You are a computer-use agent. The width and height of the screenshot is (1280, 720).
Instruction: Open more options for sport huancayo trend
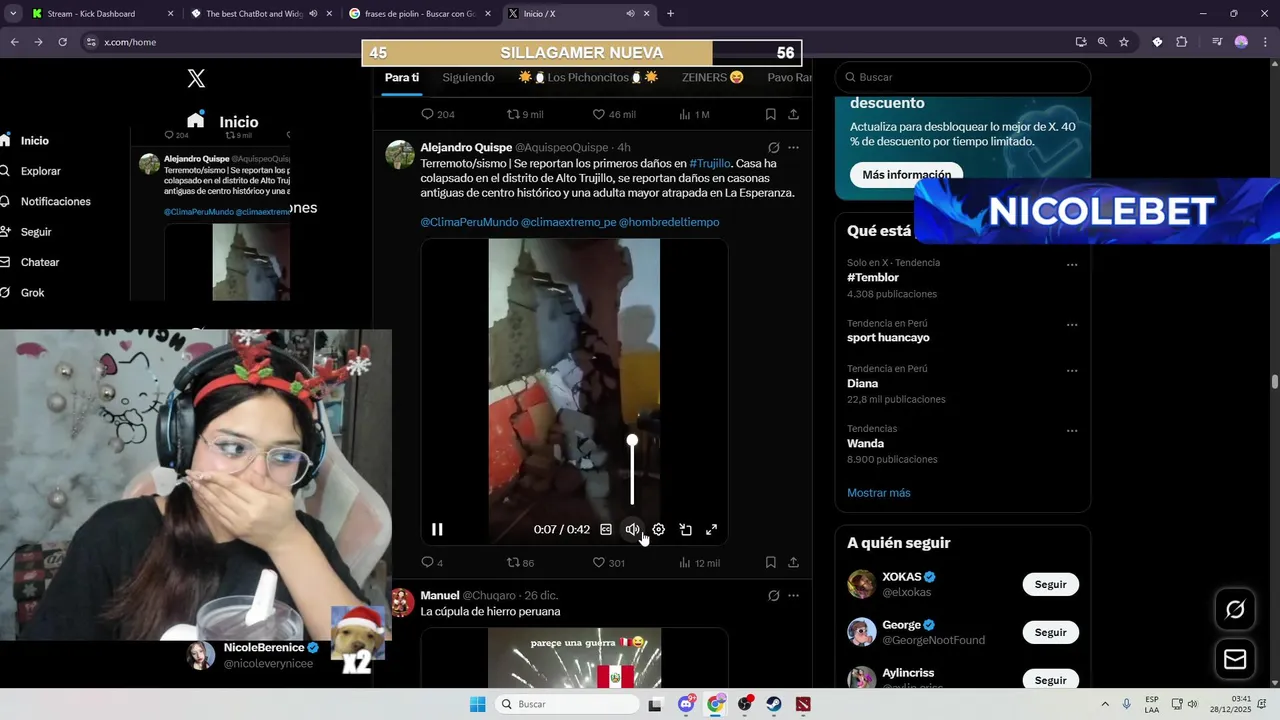coord(1072,325)
